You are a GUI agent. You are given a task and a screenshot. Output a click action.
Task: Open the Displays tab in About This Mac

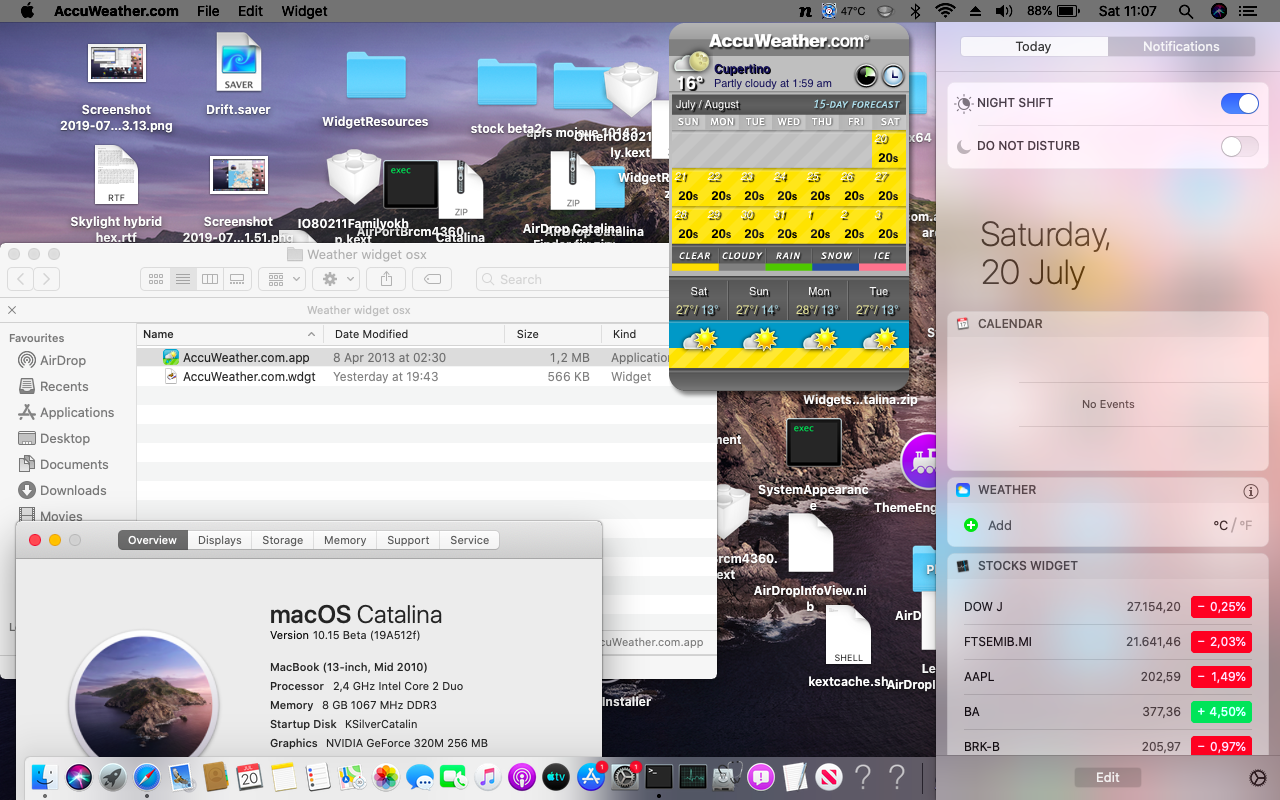point(220,540)
